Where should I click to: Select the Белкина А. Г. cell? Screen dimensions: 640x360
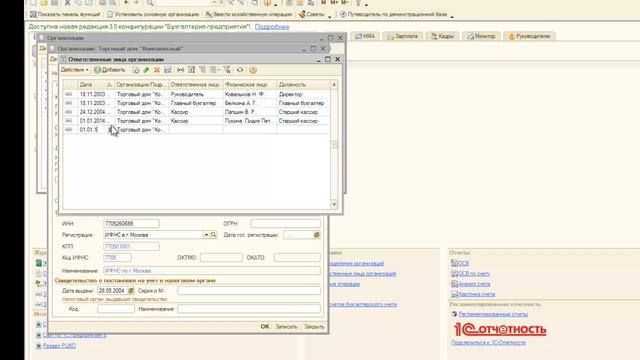coord(250,103)
